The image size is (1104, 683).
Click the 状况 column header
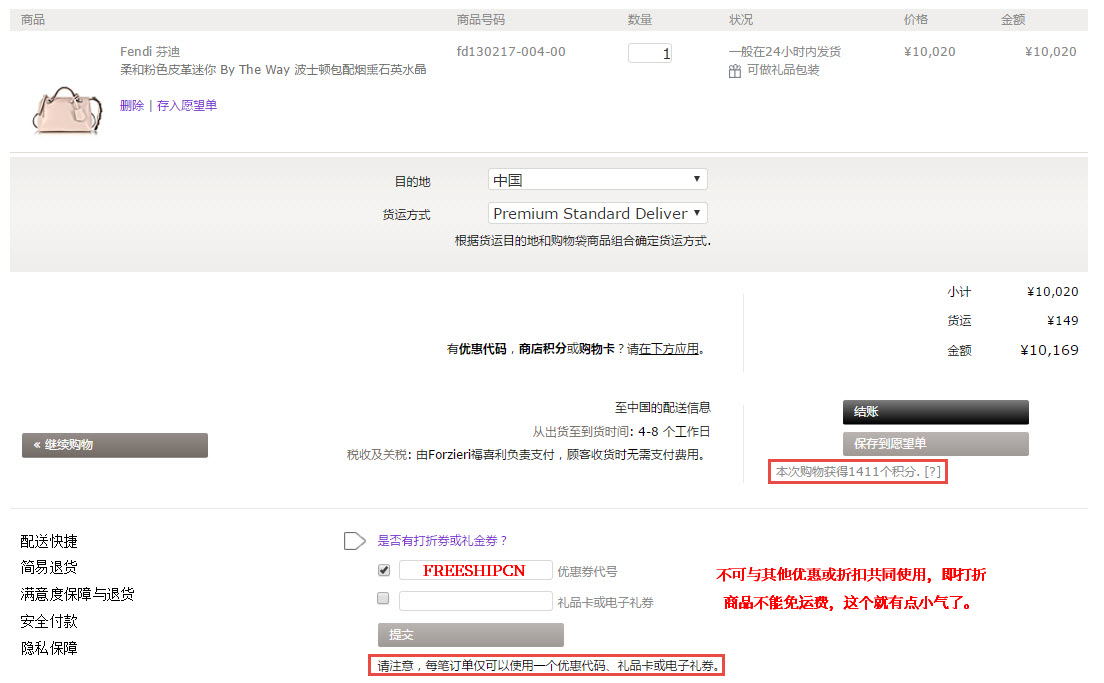coord(741,20)
